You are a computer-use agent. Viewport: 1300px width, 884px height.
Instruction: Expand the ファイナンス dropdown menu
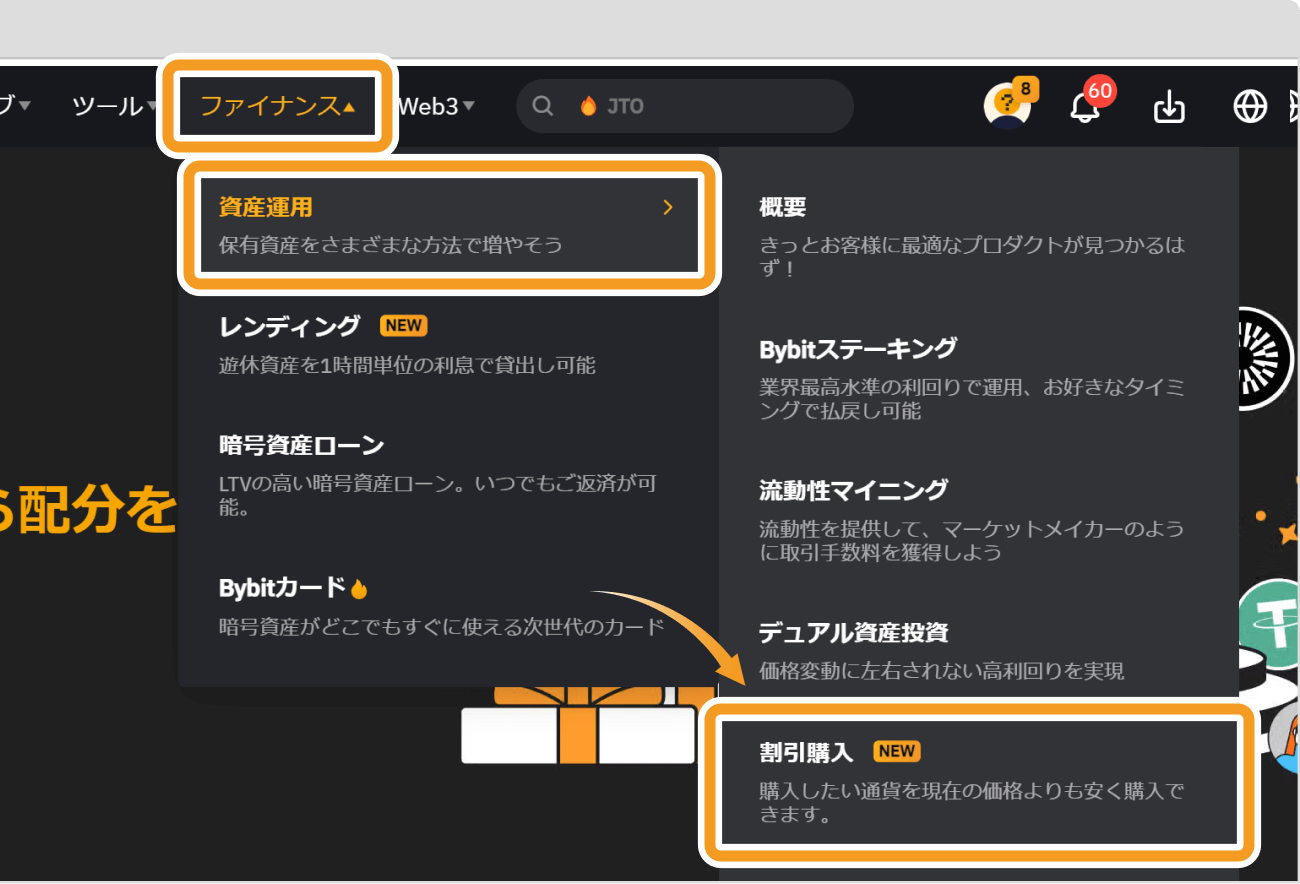click(277, 106)
